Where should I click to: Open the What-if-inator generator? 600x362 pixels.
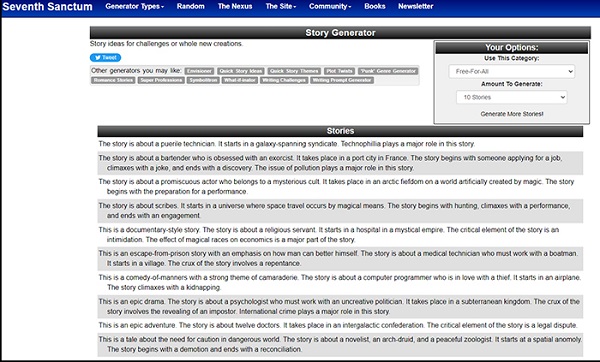pyautogui.click(x=240, y=80)
